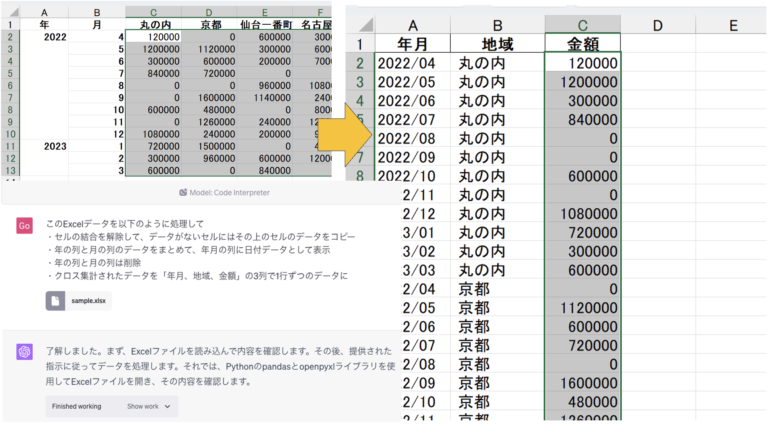Select column C header in right sheet
The height and width of the screenshot is (425, 768).
(582, 23)
